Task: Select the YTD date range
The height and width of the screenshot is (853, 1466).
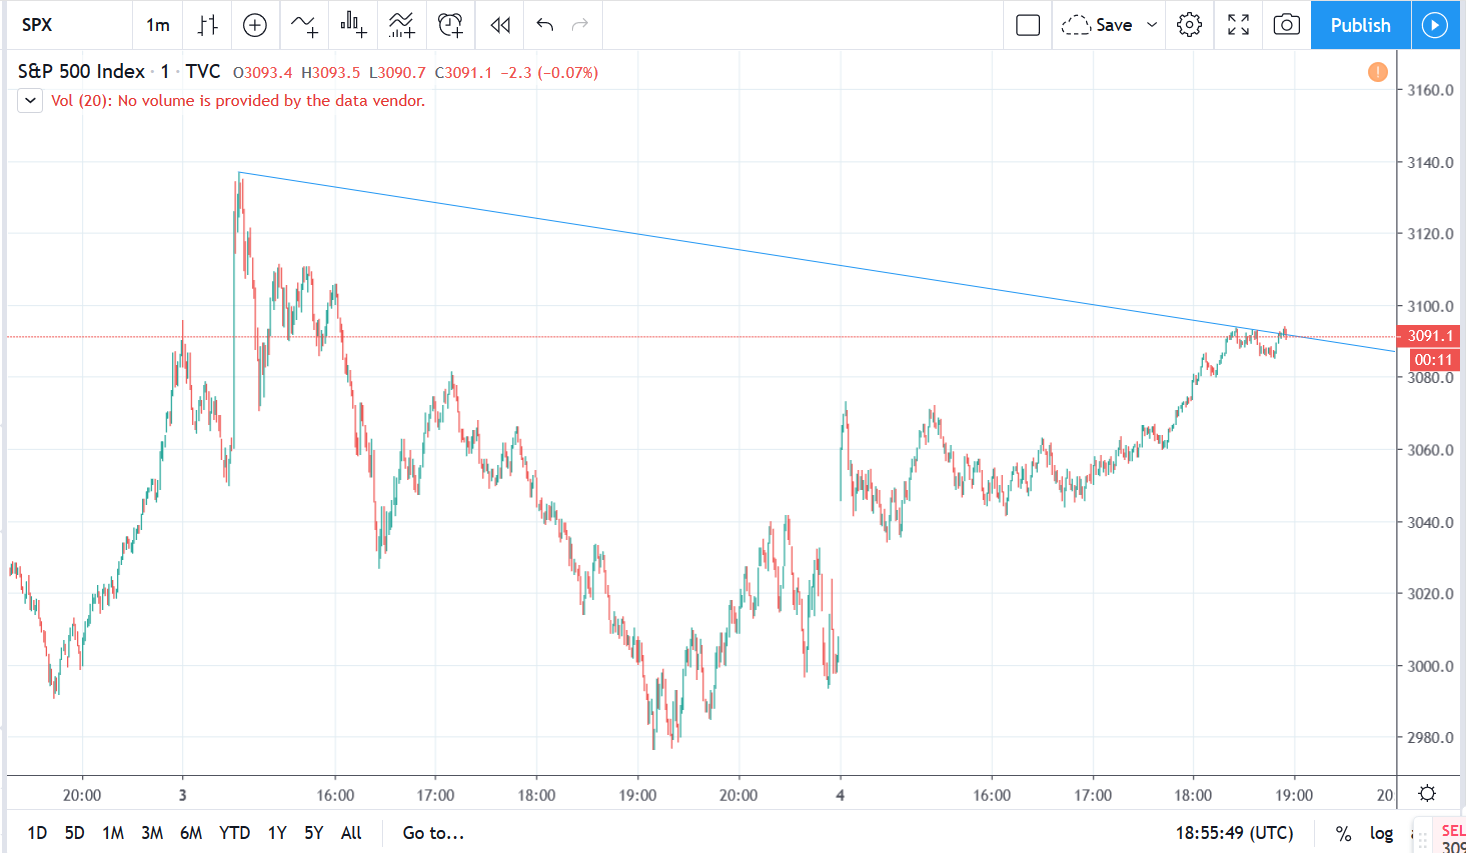Action: point(234,833)
